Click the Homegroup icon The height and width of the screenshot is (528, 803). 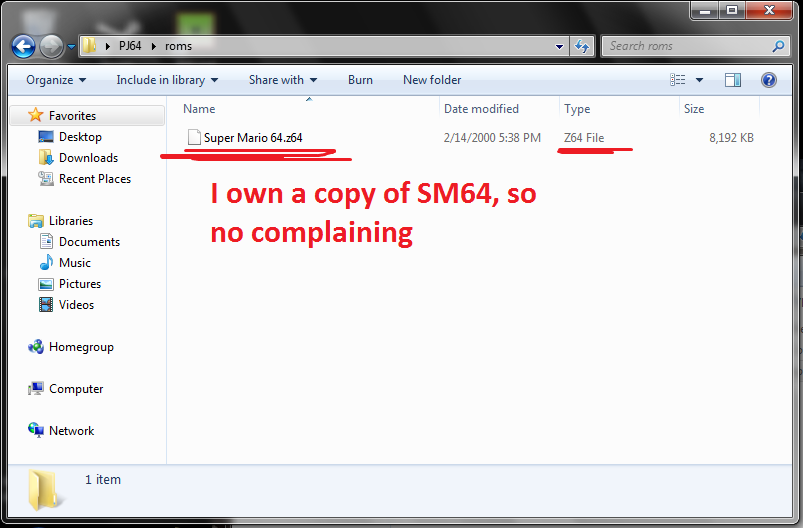(x=36, y=347)
